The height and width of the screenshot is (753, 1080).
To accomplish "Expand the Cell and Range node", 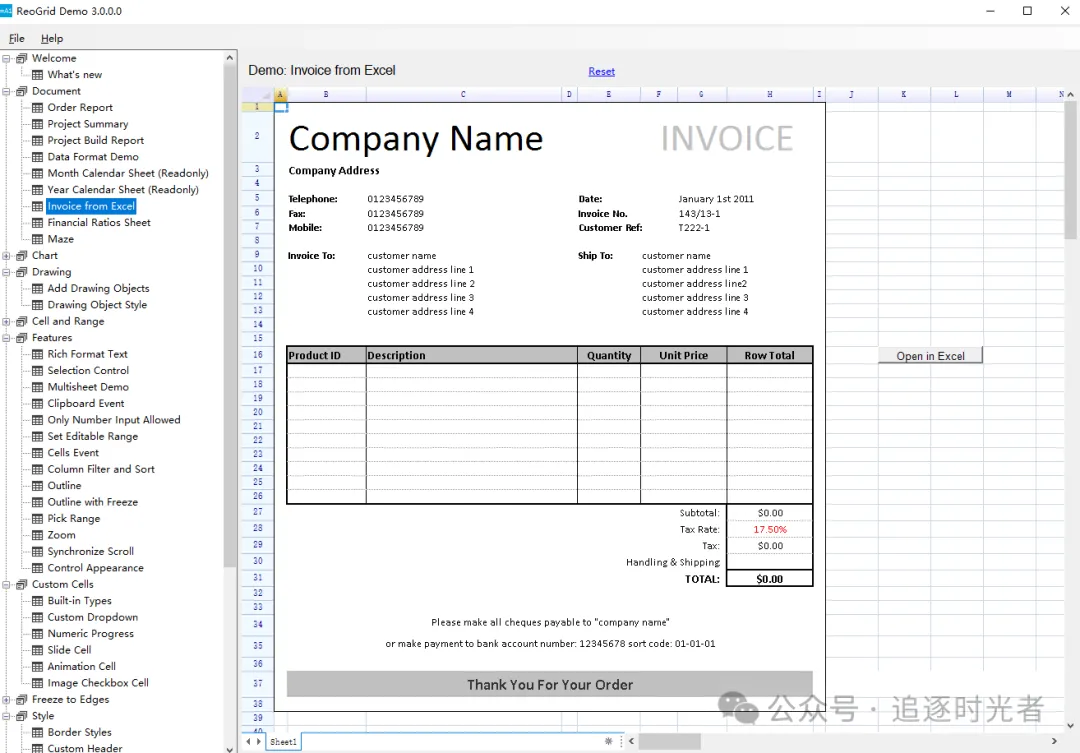I will click(x=6, y=322).
